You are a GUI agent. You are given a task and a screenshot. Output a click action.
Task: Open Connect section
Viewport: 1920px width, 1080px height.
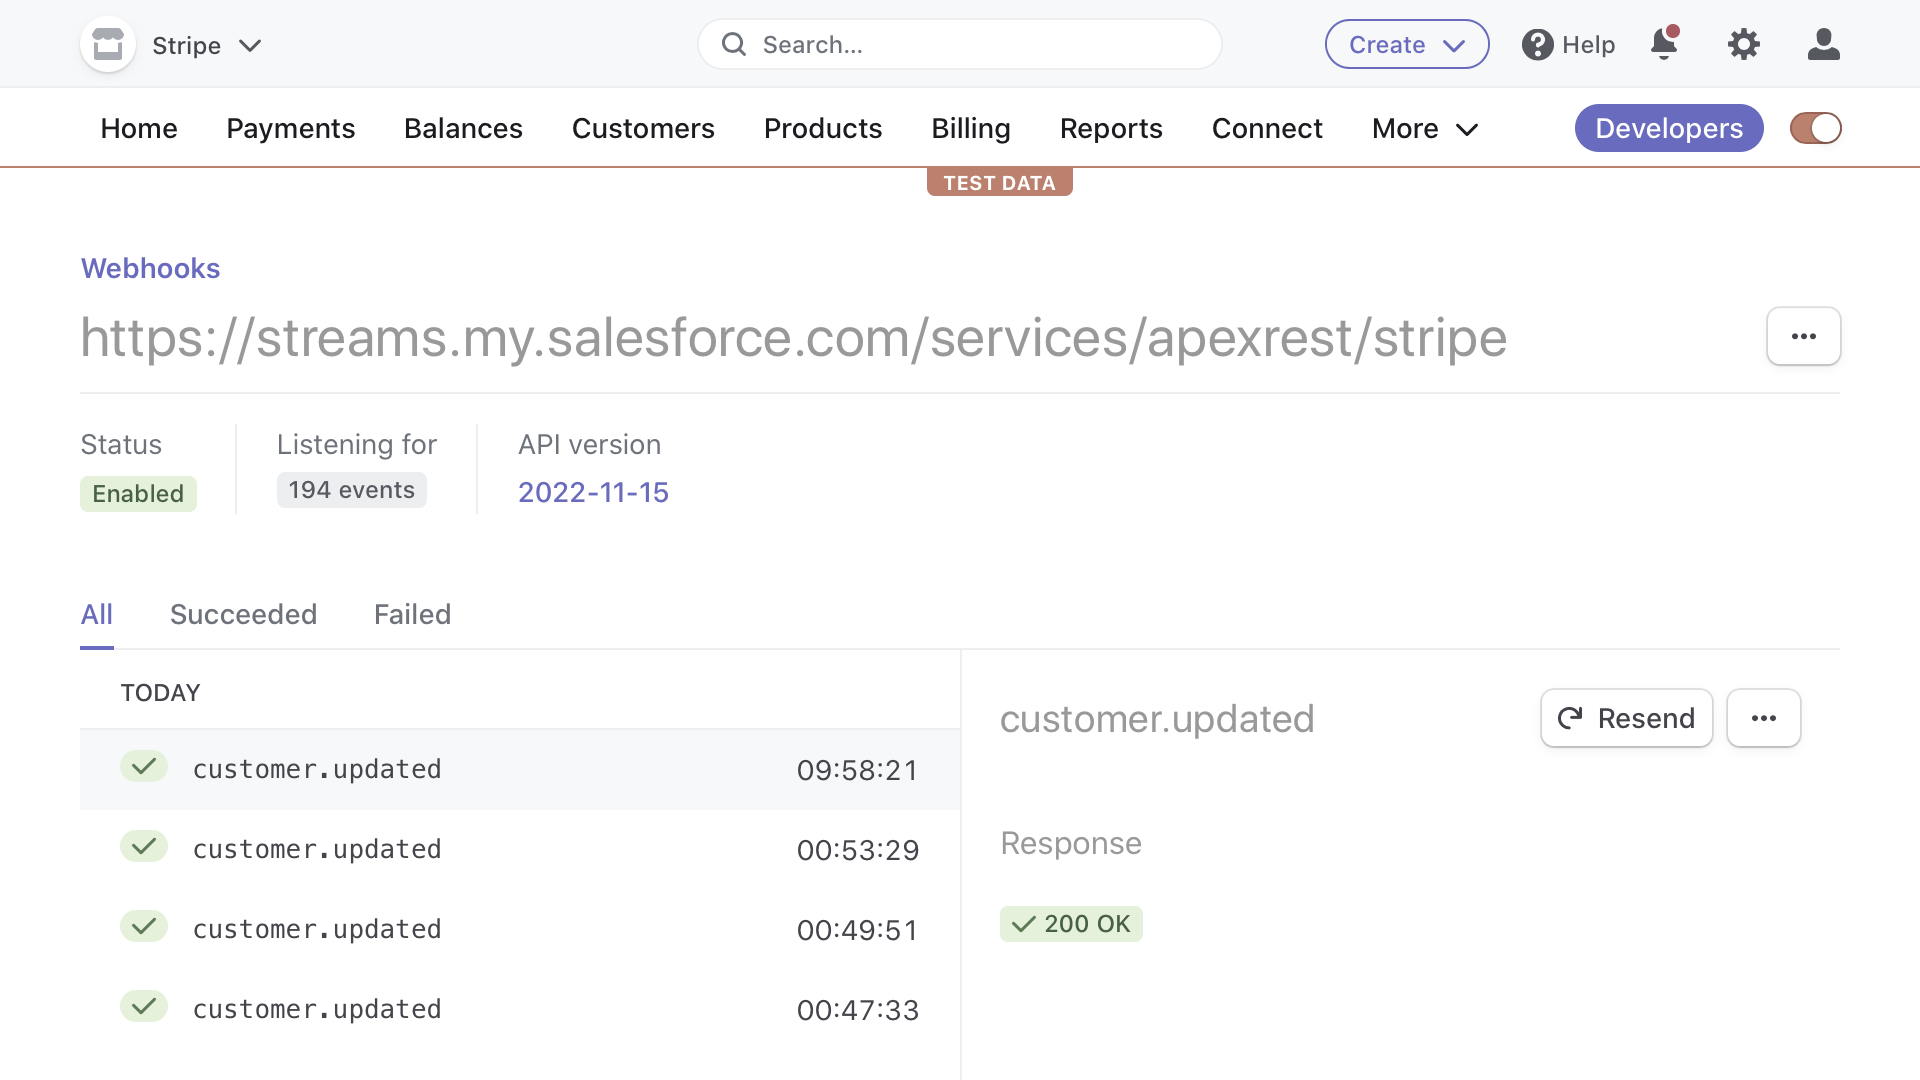(x=1267, y=129)
